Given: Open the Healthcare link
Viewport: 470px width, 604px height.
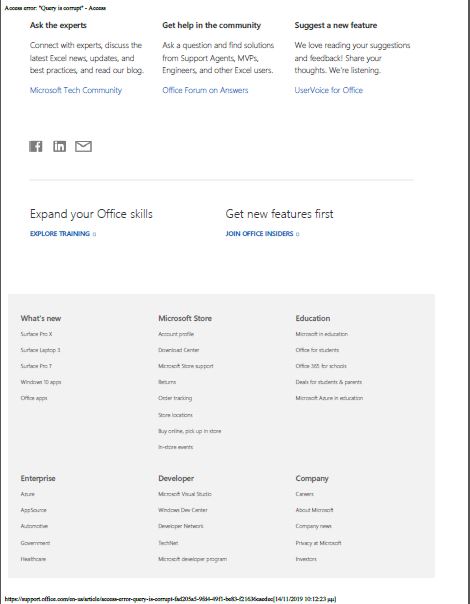Looking at the screenshot, I should 33,559.
